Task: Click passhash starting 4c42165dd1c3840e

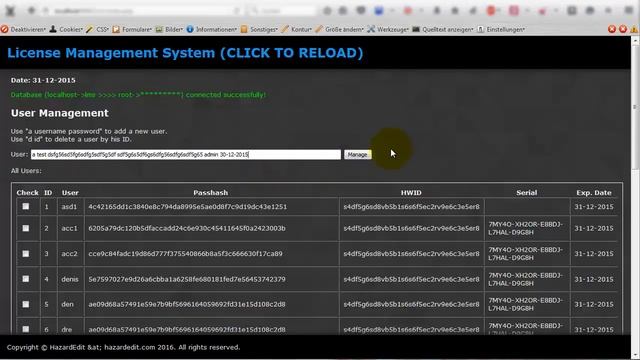Action: coord(187,207)
